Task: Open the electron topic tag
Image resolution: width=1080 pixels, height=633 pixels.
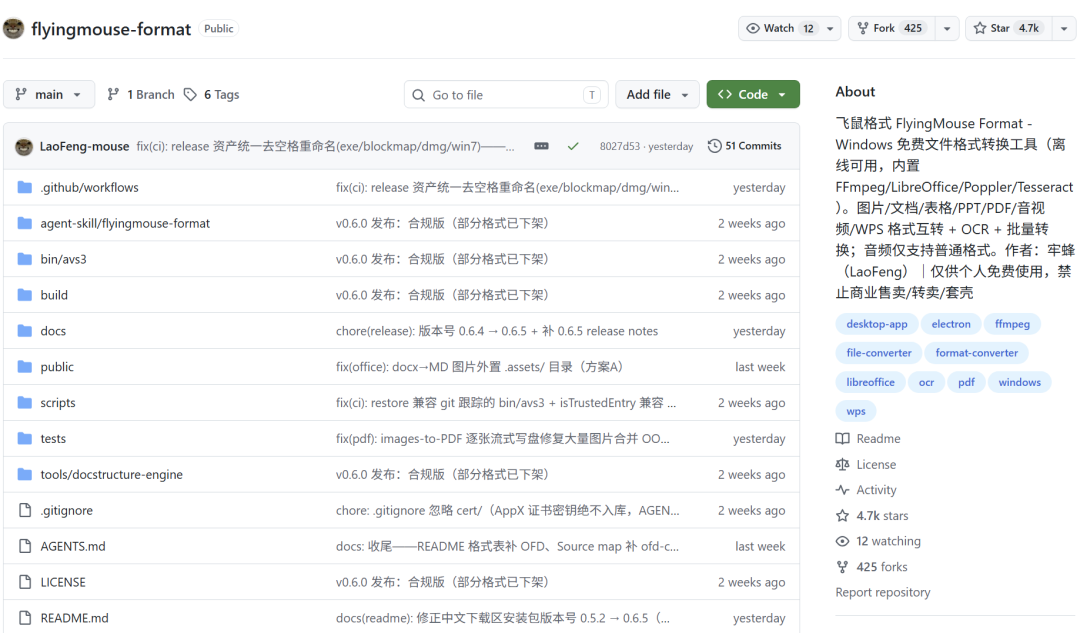Action: [951, 324]
